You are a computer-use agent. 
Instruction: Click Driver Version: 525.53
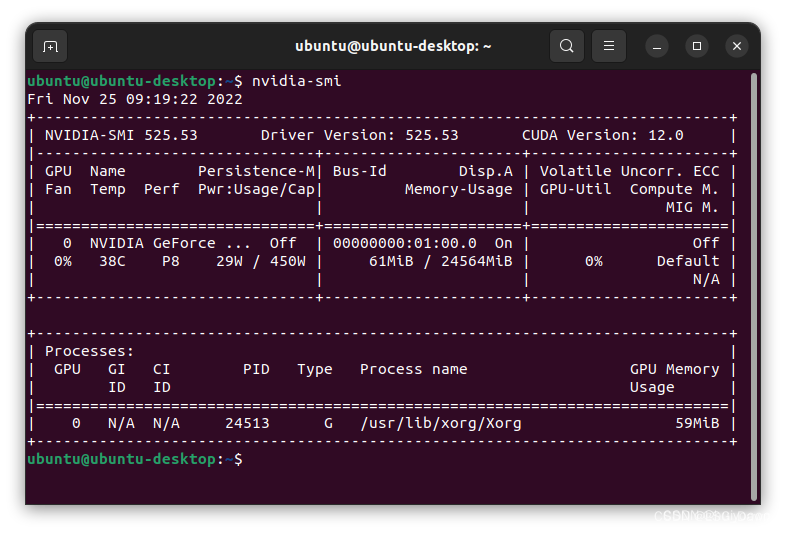359,135
